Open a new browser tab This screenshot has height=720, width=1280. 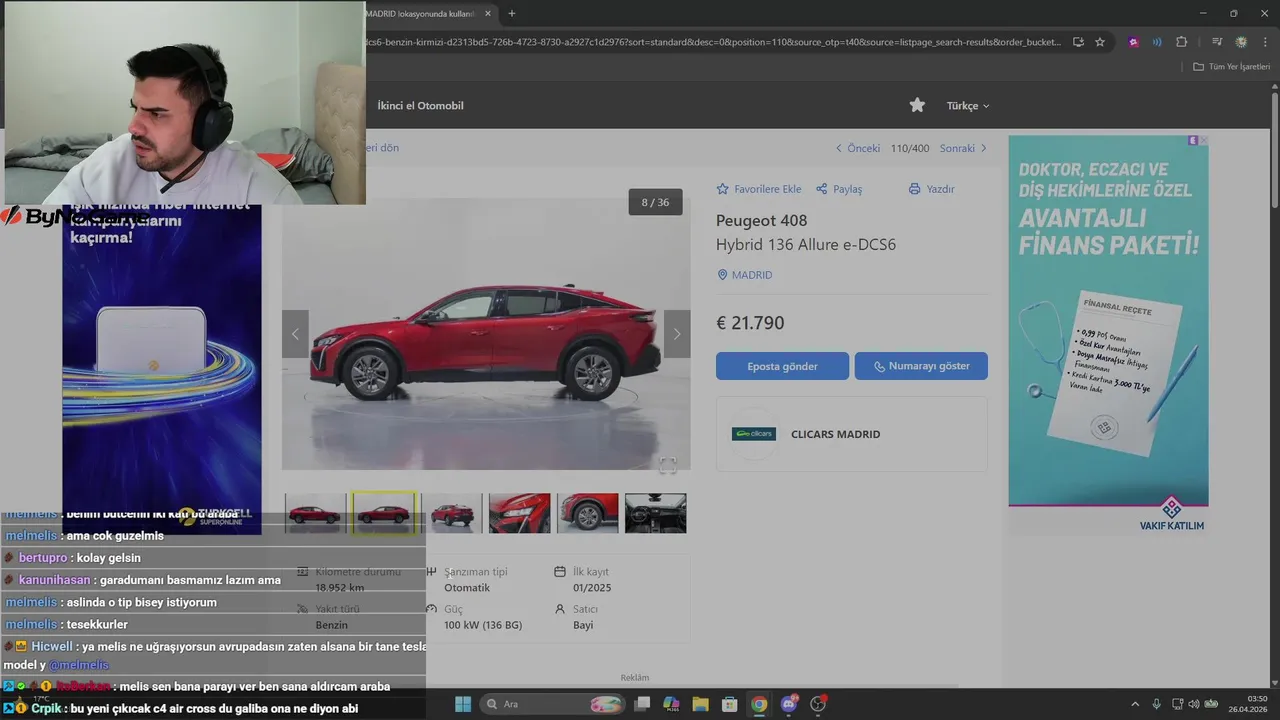(x=512, y=14)
